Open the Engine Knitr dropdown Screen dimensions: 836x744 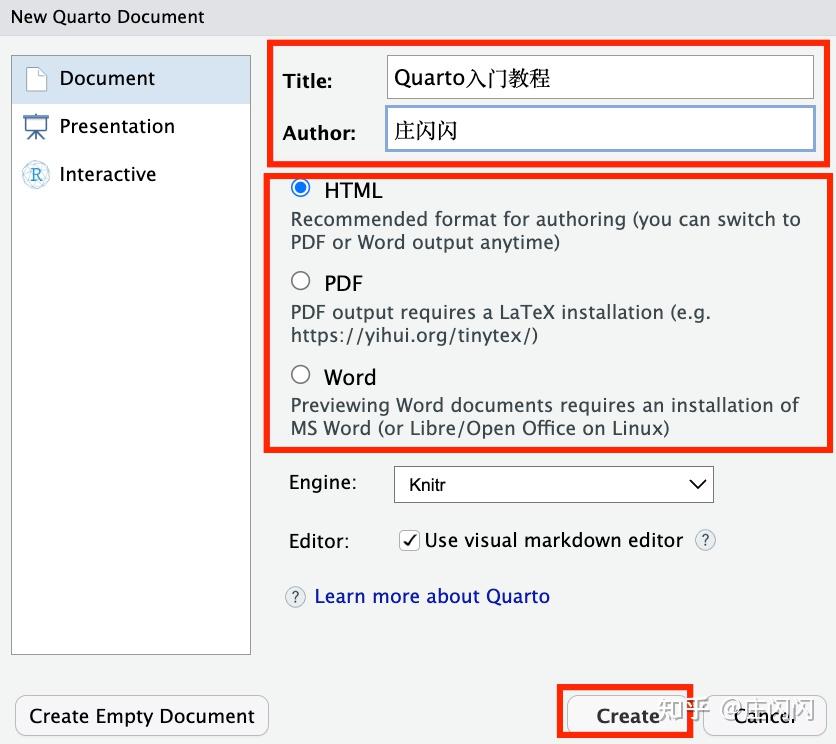[553, 485]
